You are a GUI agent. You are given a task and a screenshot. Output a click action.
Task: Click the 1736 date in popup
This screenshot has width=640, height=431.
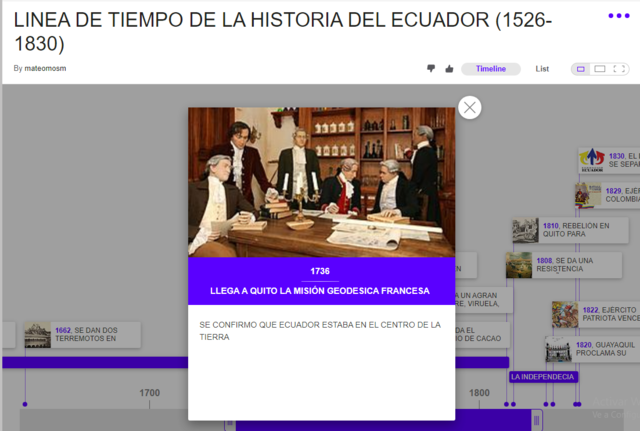click(x=320, y=271)
